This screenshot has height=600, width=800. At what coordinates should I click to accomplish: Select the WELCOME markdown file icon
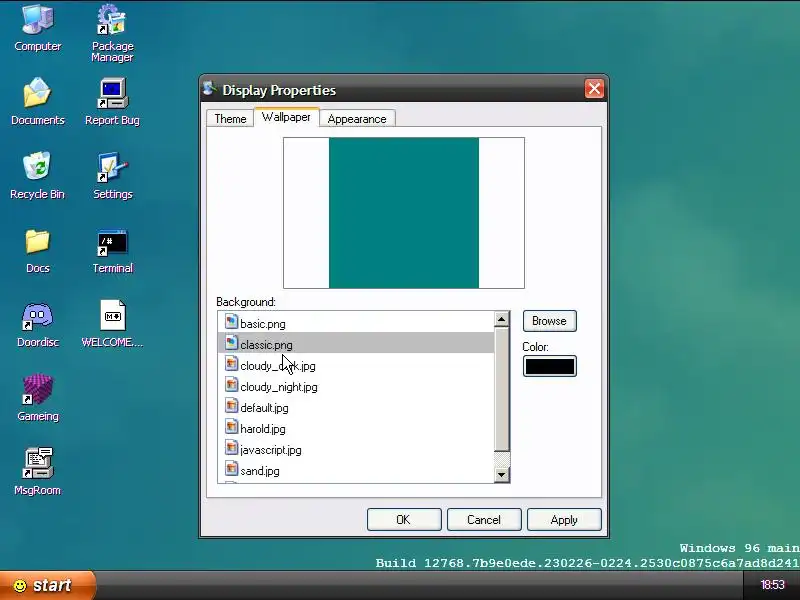pyautogui.click(x=112, y=324)
